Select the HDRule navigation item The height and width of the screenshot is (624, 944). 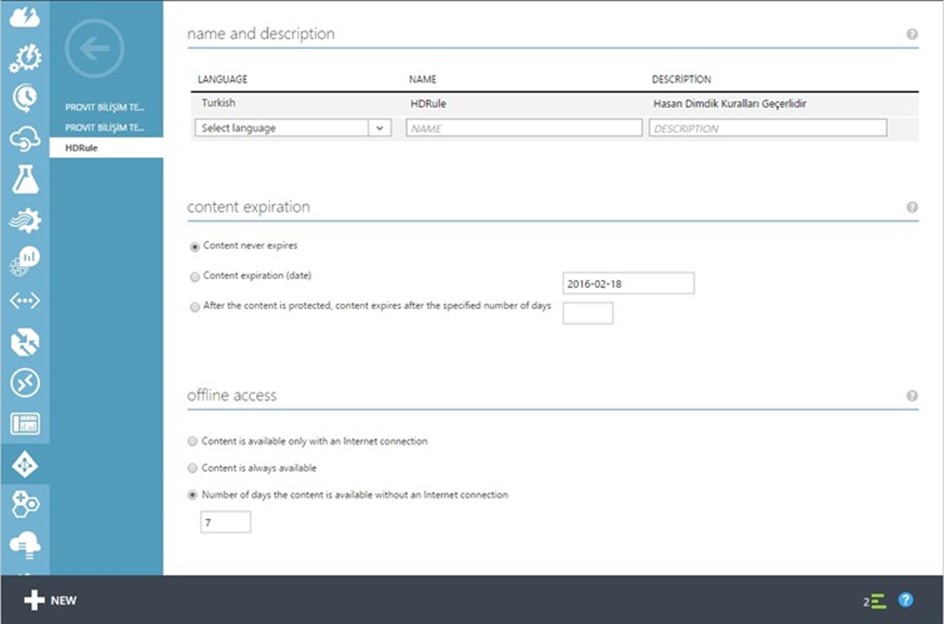pyautogui.click(x=106, y=148)
